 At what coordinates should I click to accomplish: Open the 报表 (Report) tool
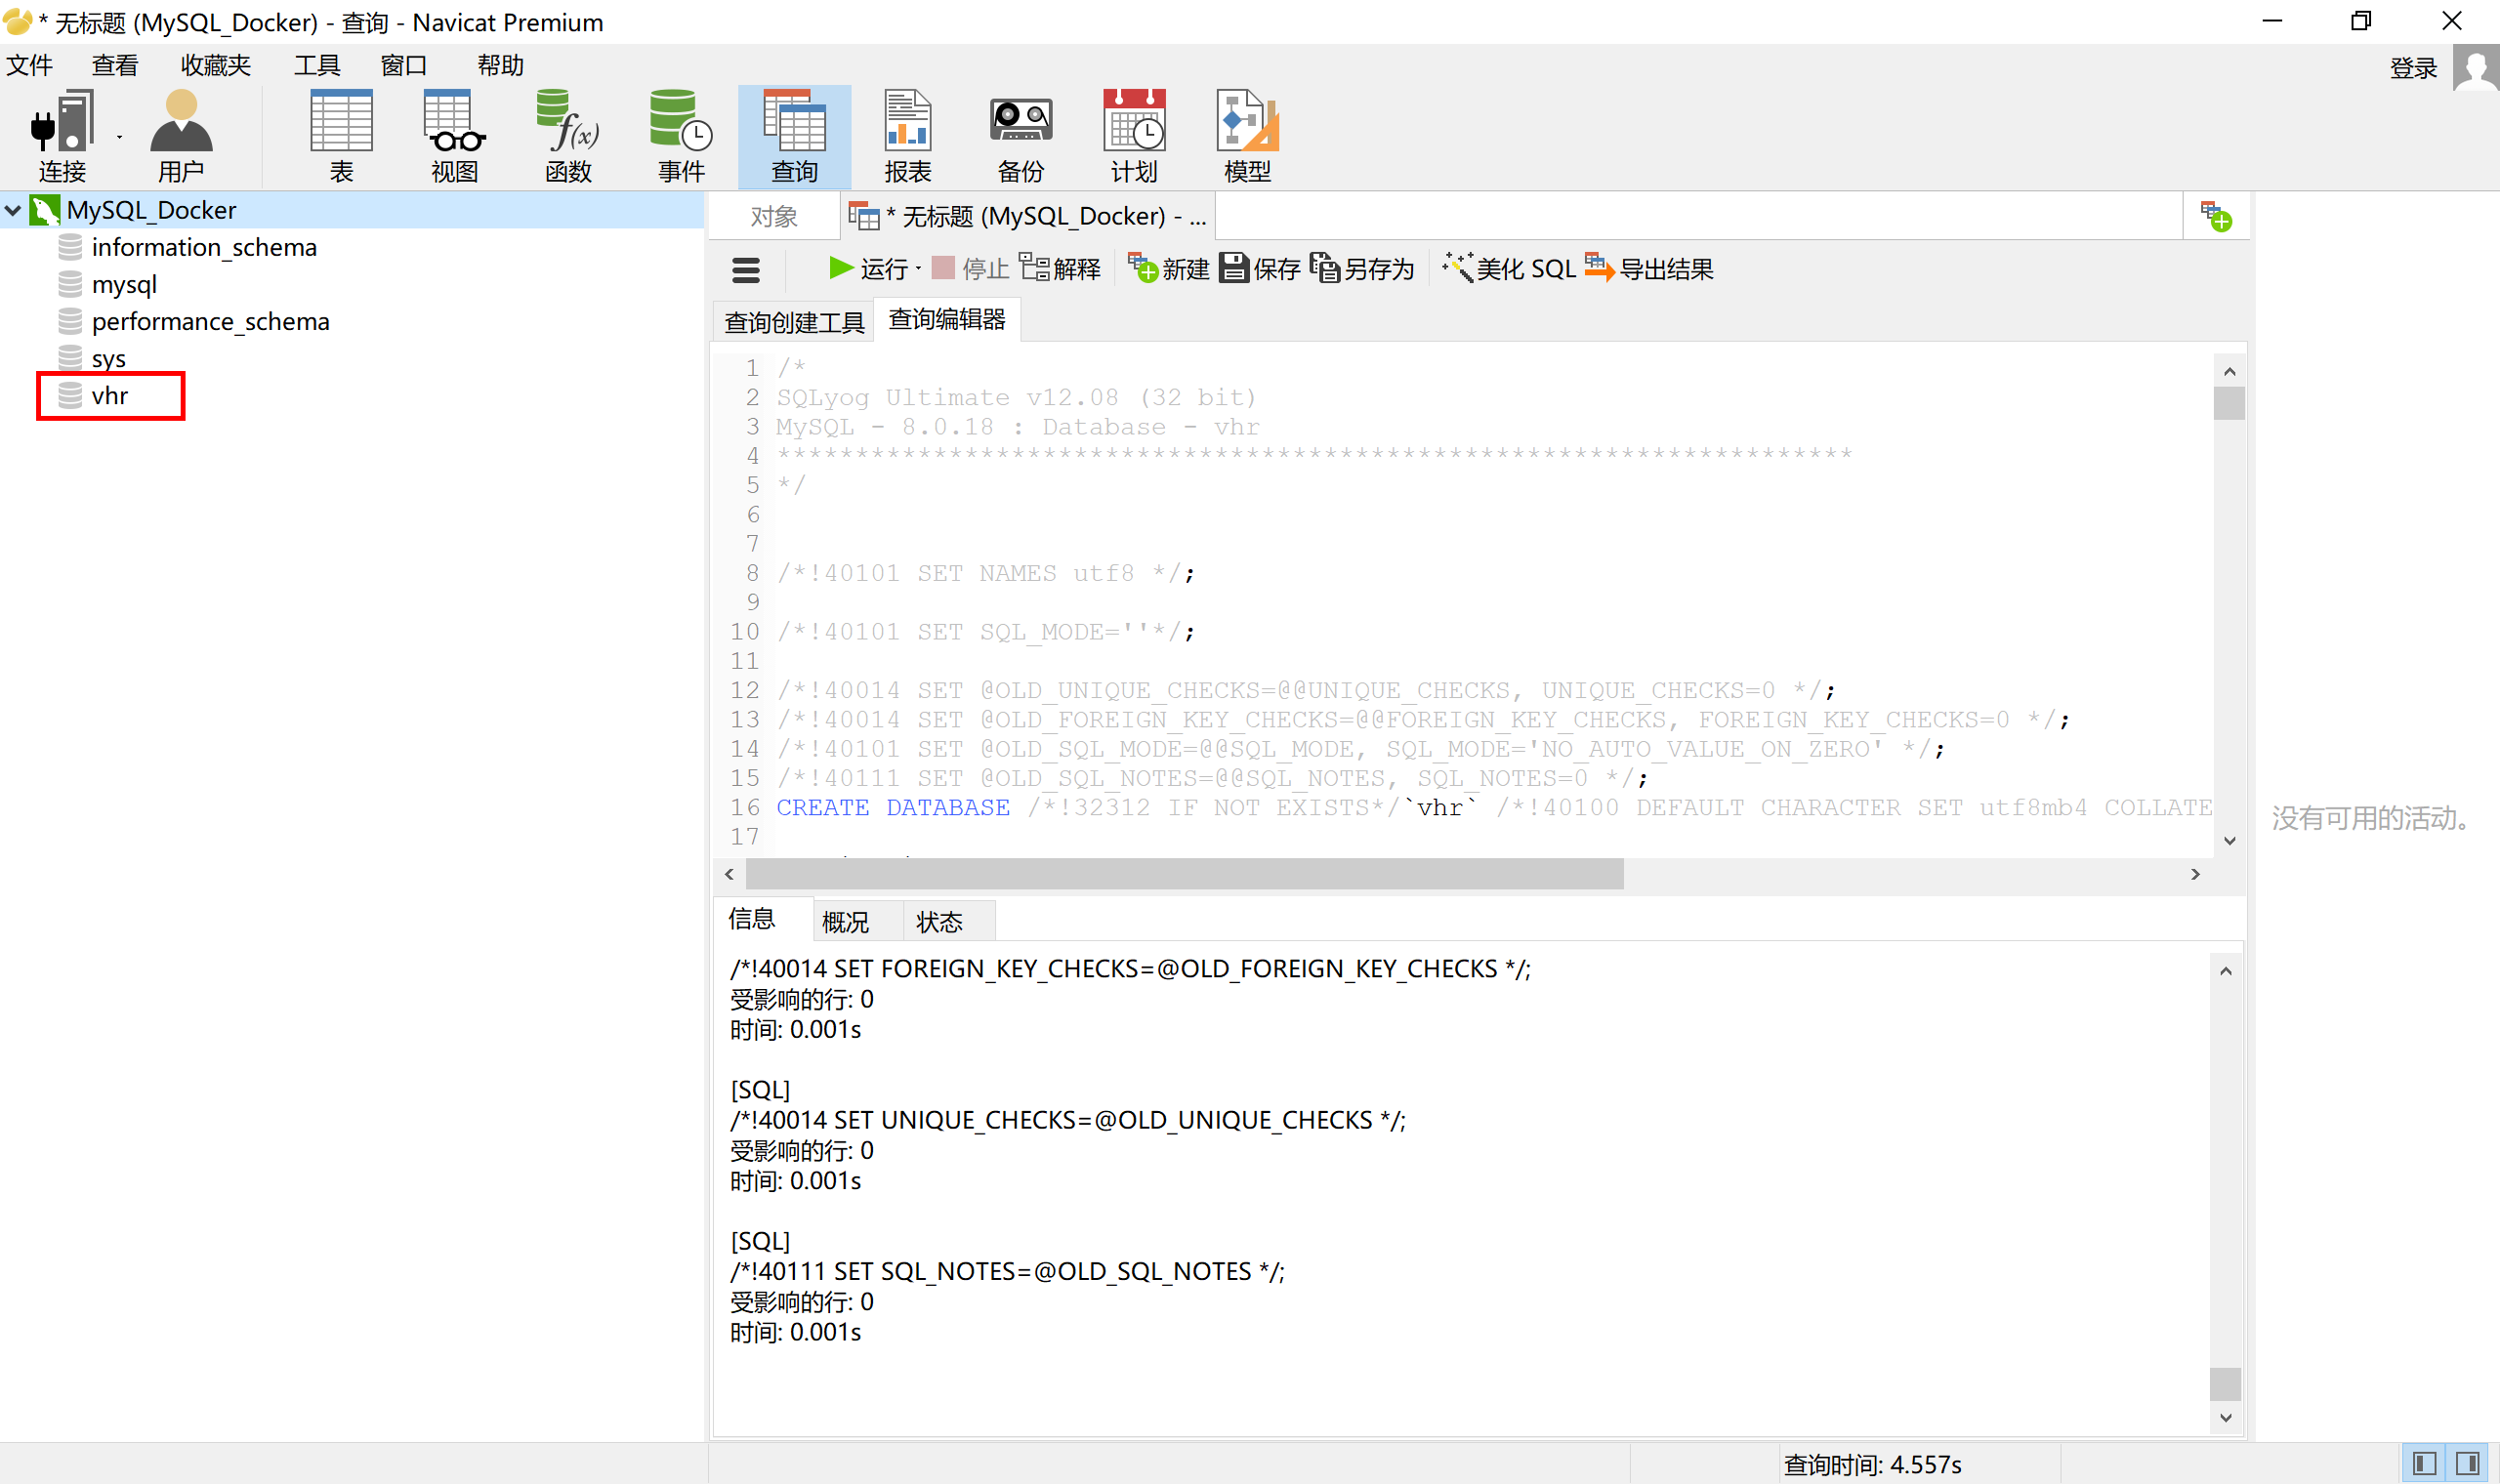pyautogui.click(x=908, y=136)
